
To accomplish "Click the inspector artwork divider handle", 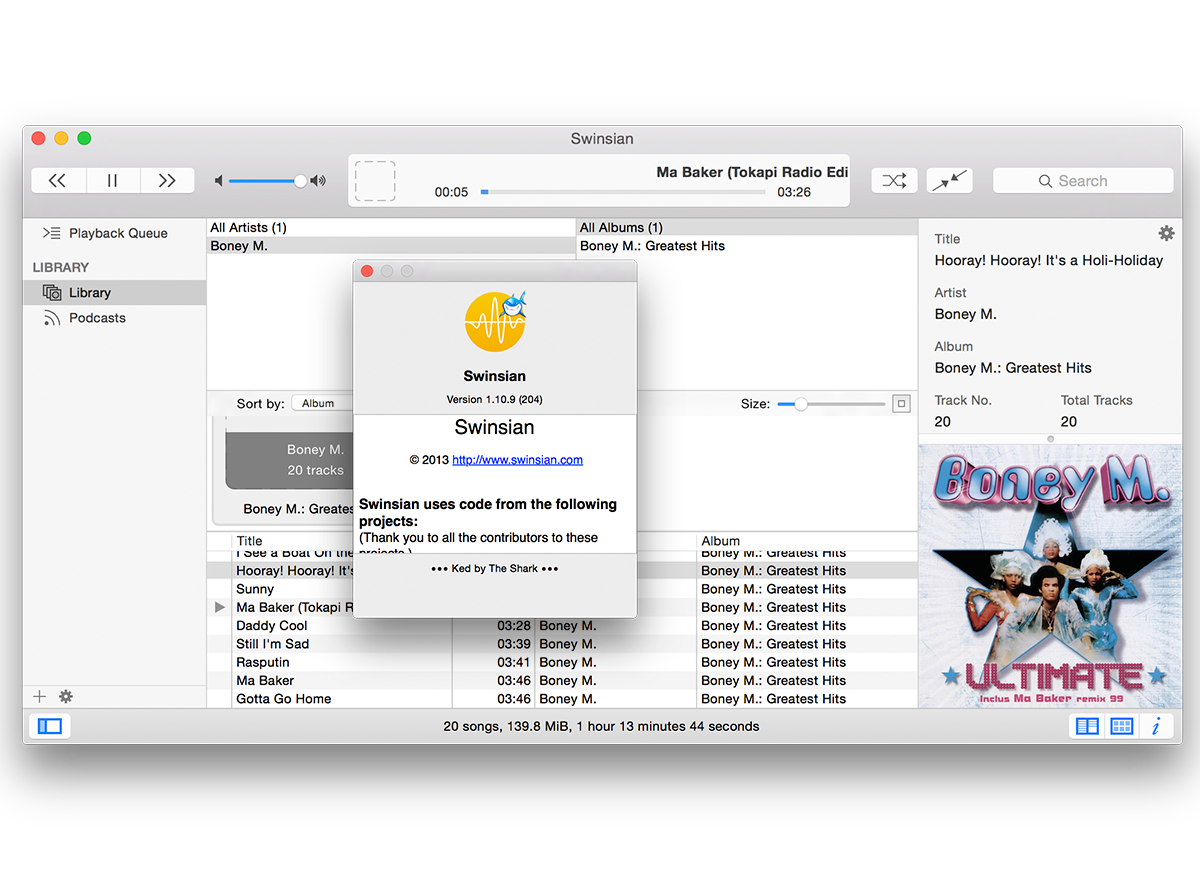I will coord(1050,439).
